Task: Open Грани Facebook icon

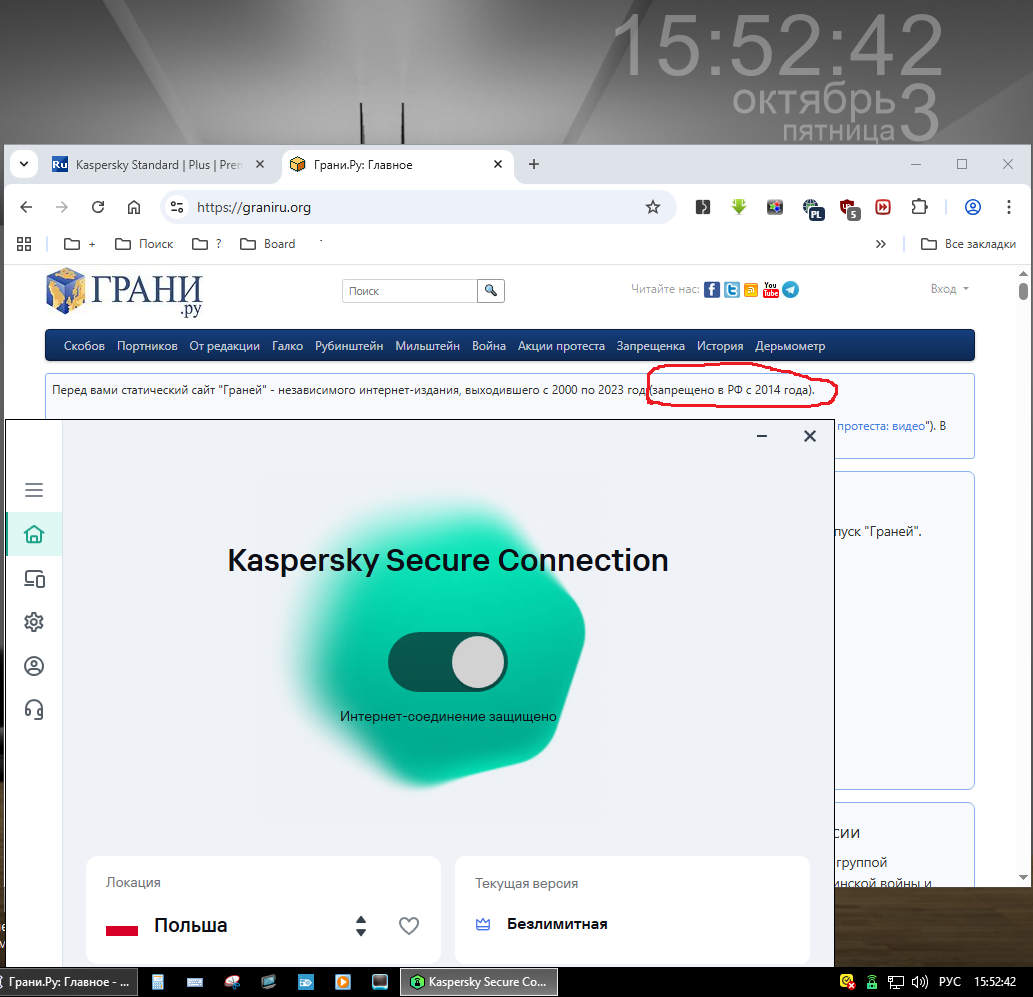Action: point(712,290)
